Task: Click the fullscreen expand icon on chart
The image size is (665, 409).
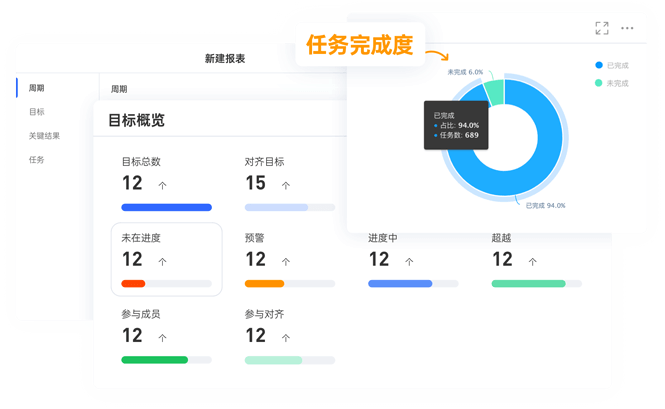Action: (601, 29)
